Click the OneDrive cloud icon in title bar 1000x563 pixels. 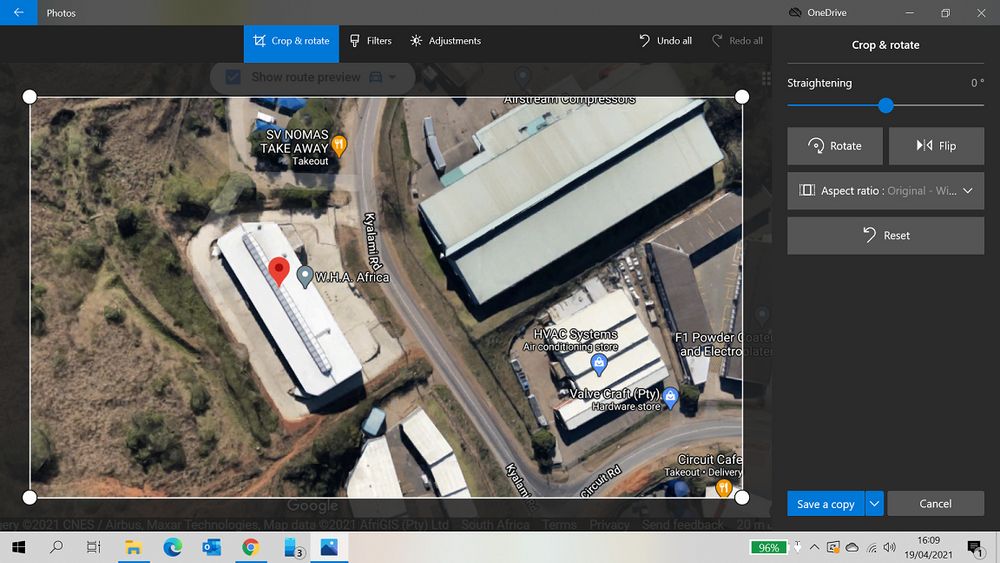795,13
